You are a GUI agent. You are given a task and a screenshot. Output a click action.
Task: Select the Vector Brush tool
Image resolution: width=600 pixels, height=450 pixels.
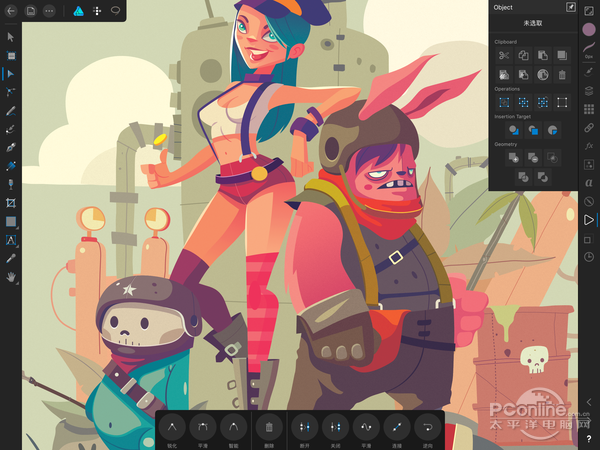coord(11,129)
